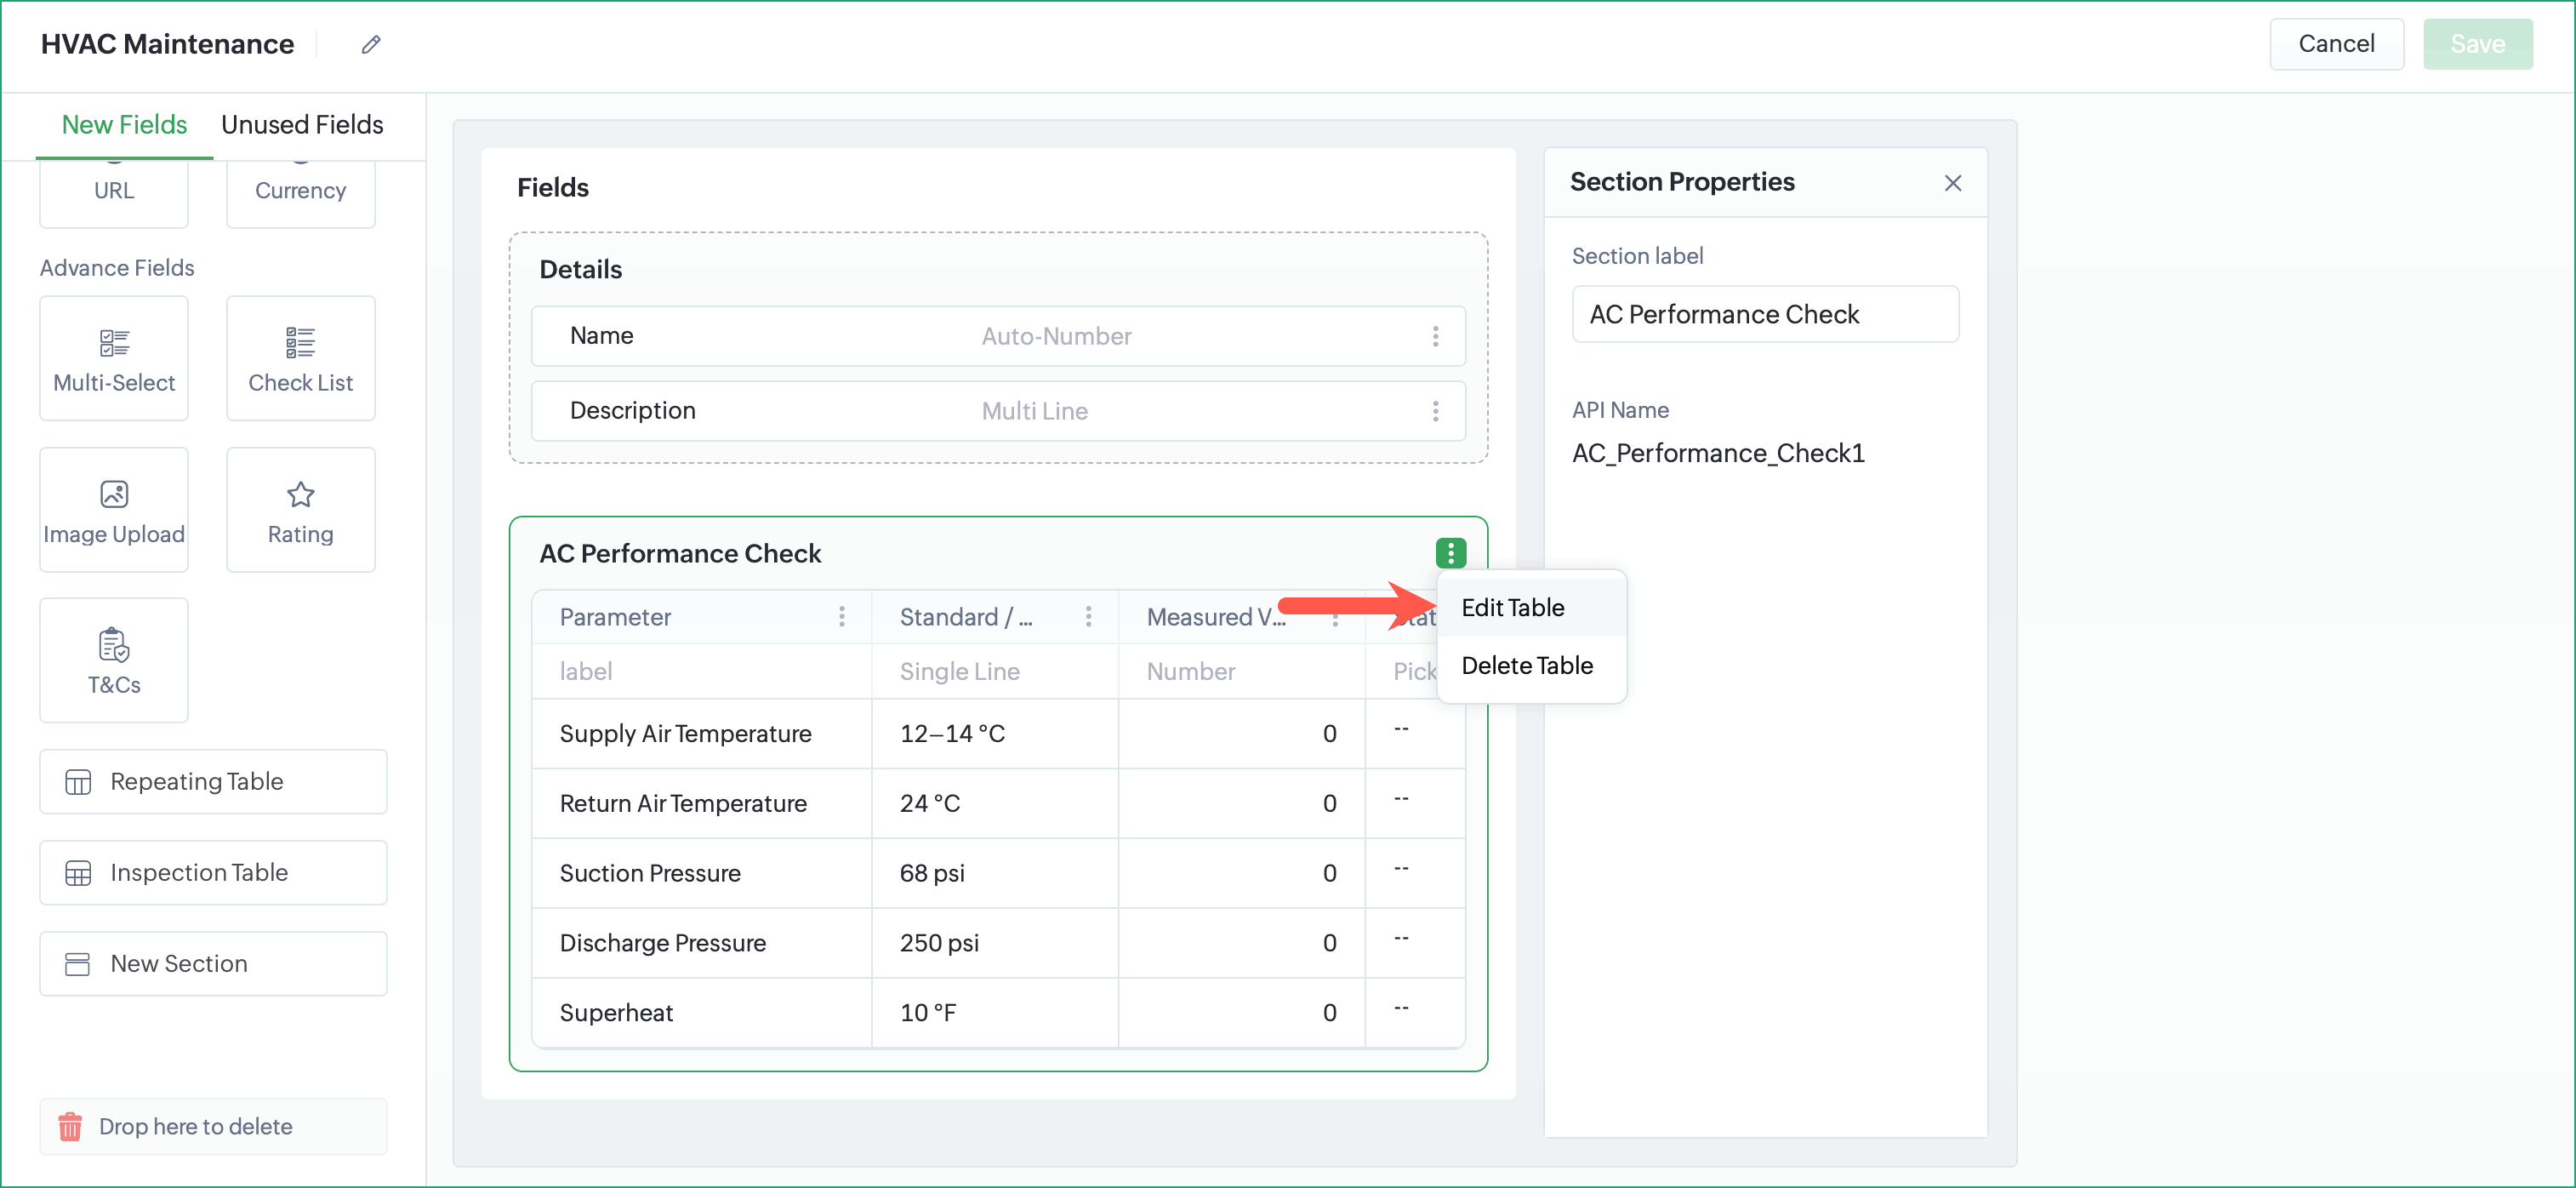Click the Single Line type cell

[994, 672]
